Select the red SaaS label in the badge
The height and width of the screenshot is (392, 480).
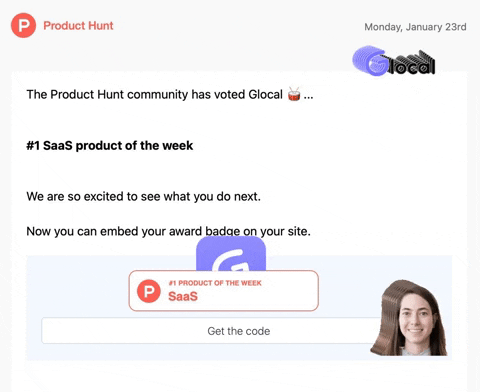183,296
